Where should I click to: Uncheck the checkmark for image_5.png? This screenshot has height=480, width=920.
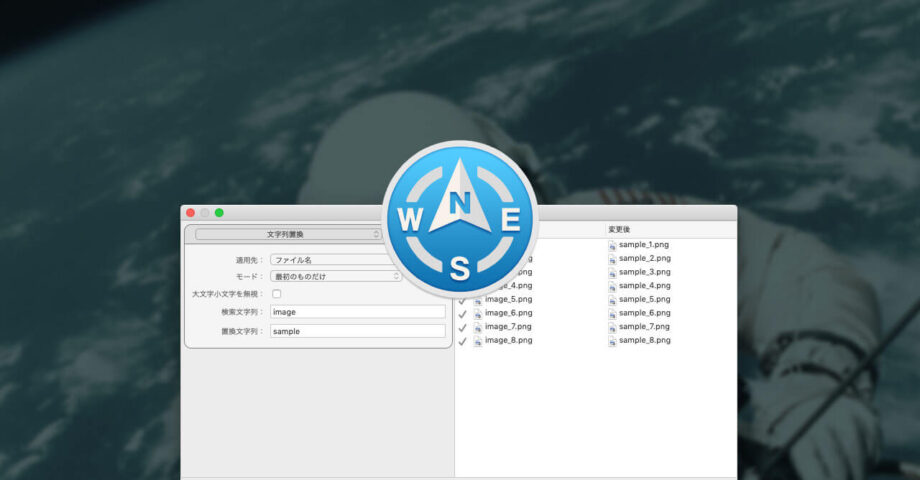pos(462,300)
